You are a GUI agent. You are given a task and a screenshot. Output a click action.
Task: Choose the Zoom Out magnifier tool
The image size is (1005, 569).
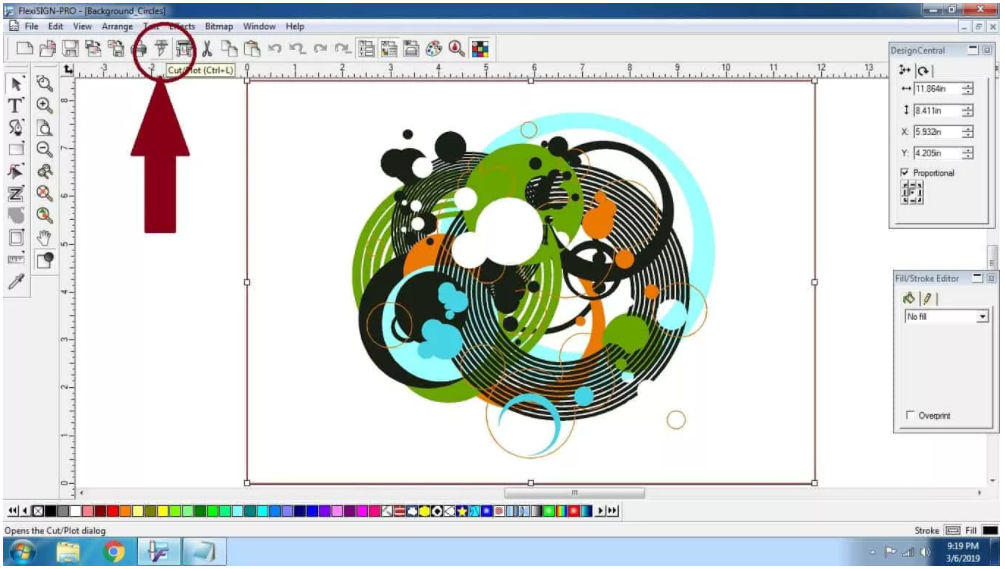[x=44, y=149]
